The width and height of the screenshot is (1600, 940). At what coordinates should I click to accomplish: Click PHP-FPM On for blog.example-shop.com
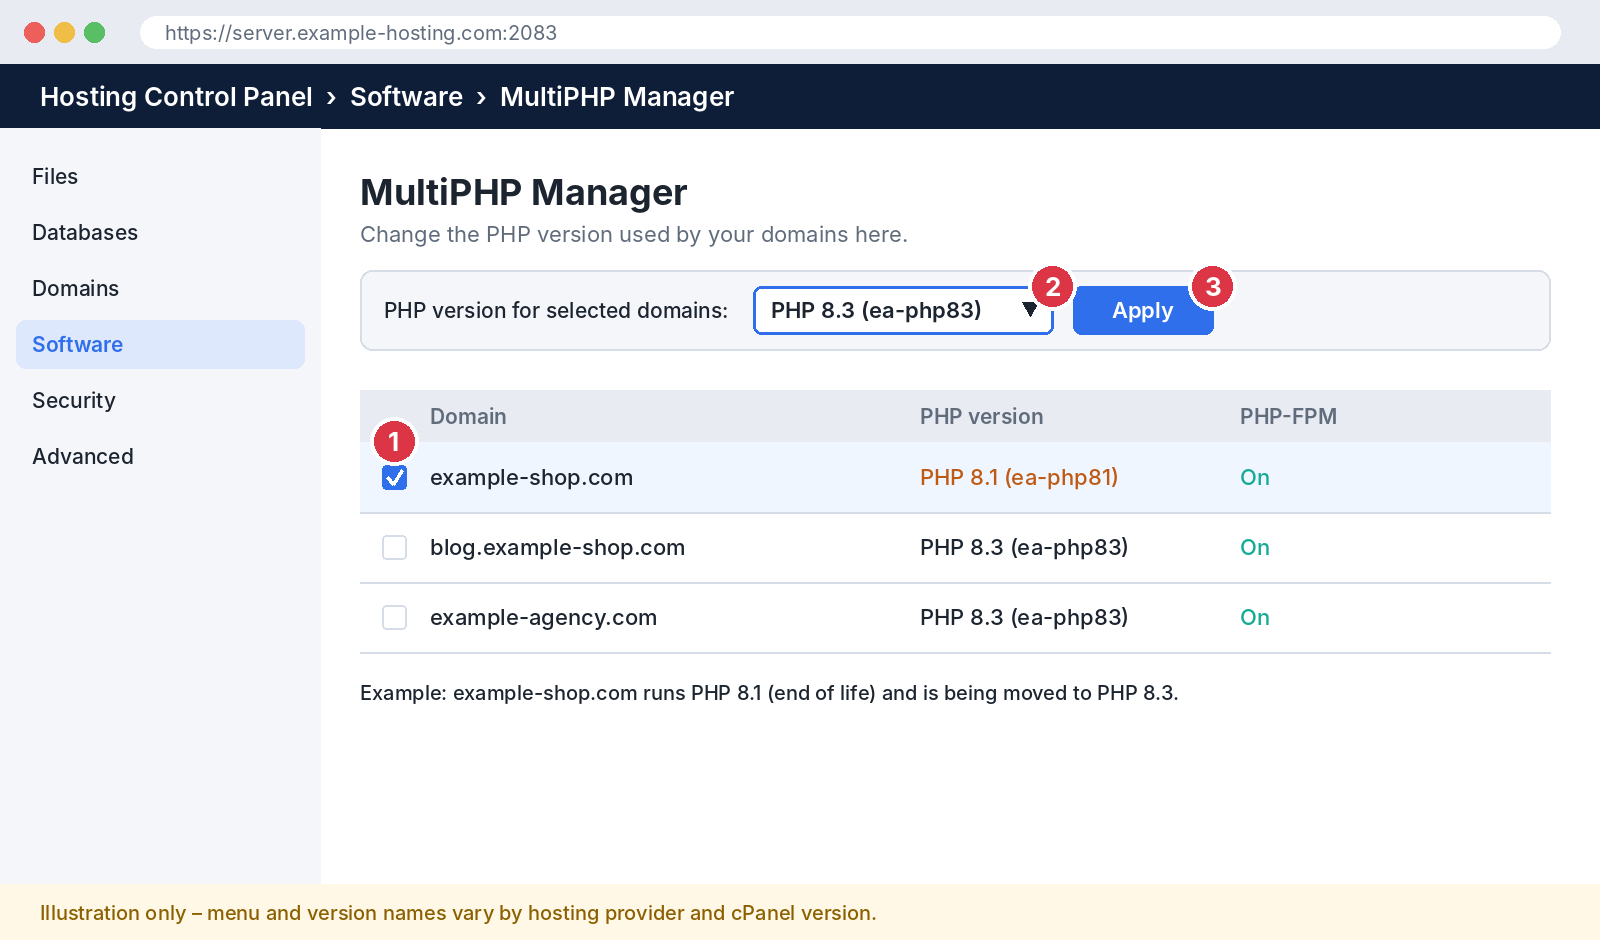pos(1255,548)
